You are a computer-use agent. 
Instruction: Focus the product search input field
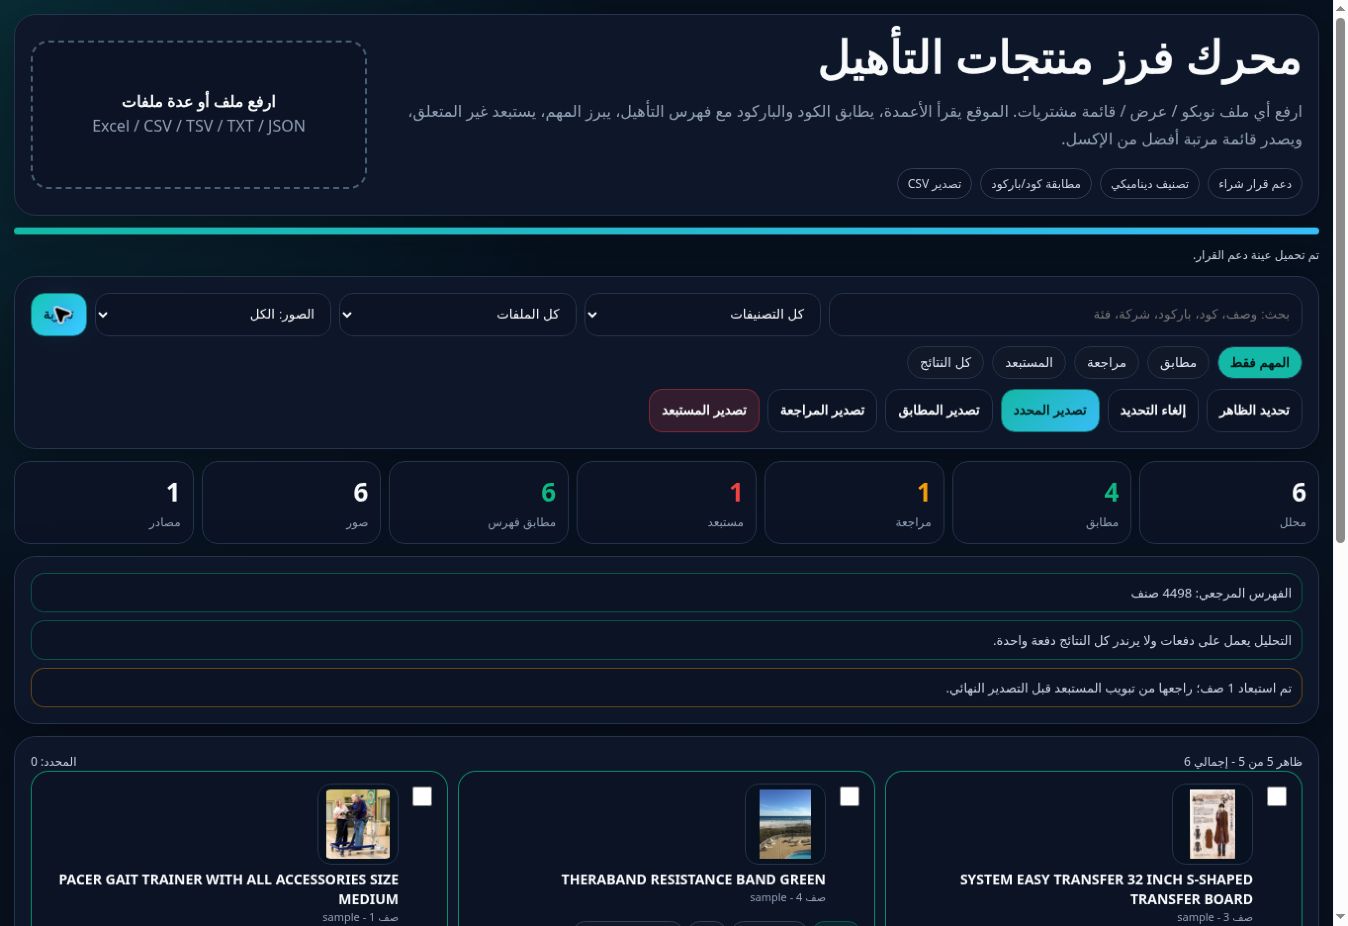1066,314
